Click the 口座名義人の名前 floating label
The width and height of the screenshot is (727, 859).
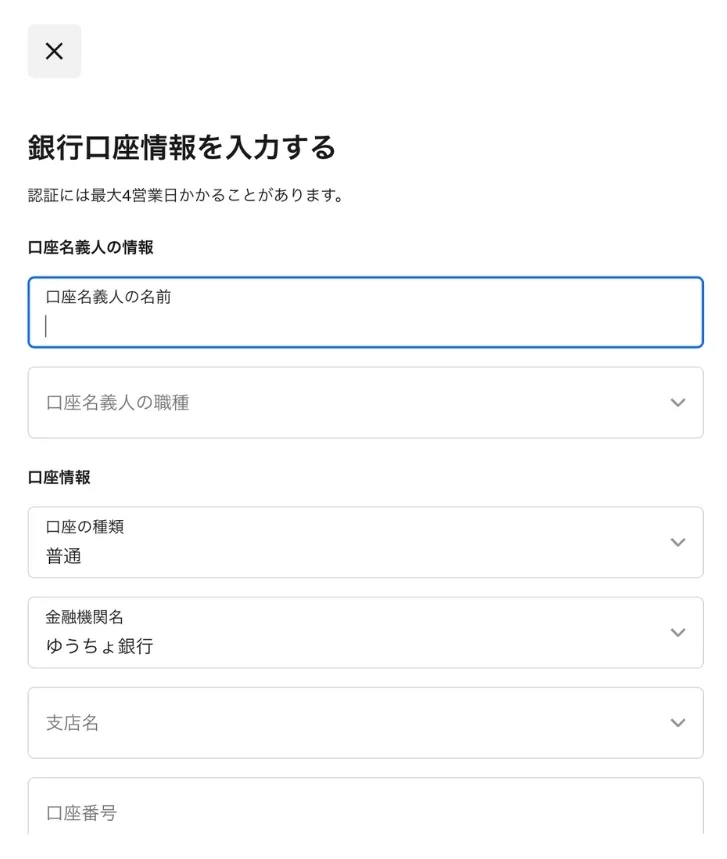pos(108,297)
